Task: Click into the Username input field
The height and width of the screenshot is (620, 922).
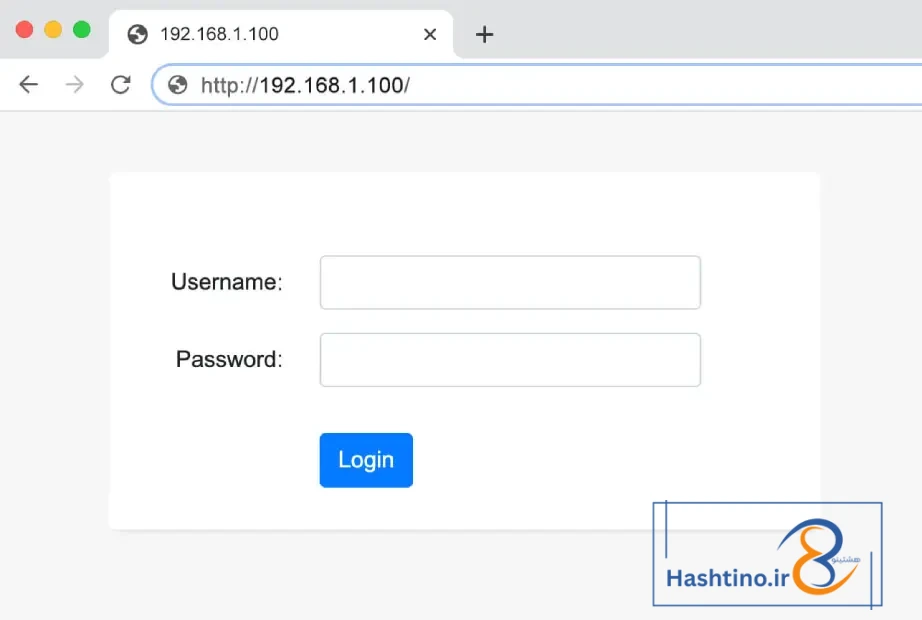Action: coord(510,282)
